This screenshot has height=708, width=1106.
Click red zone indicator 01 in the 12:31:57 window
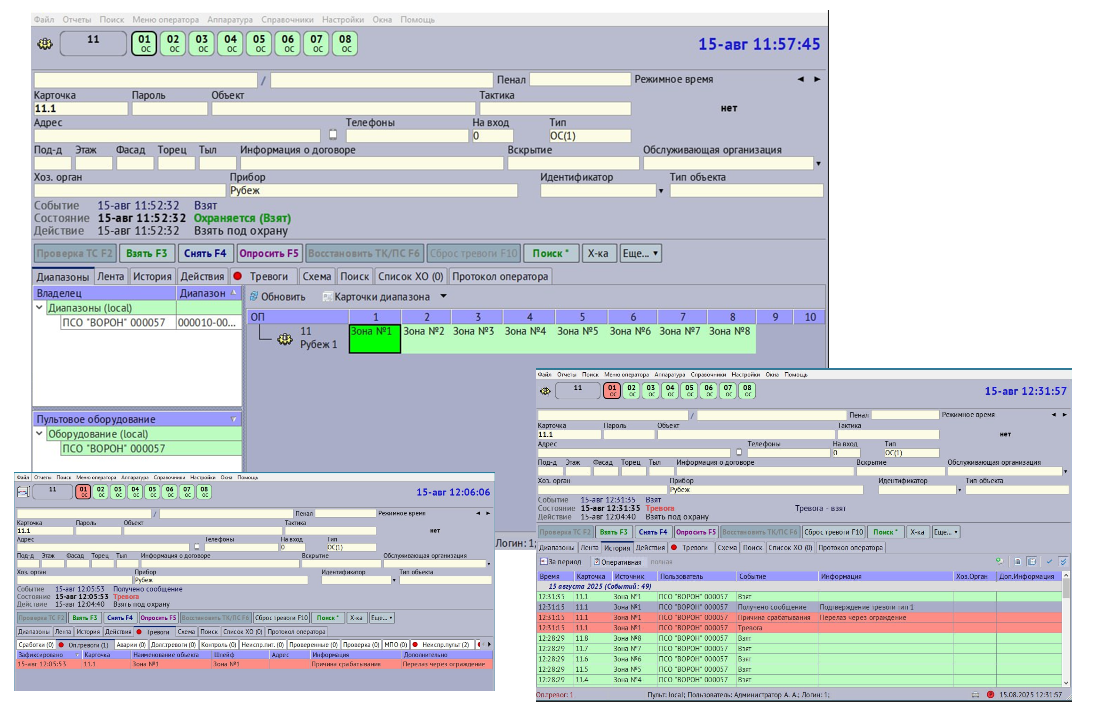pyautogui.click(x=612, y=391)
